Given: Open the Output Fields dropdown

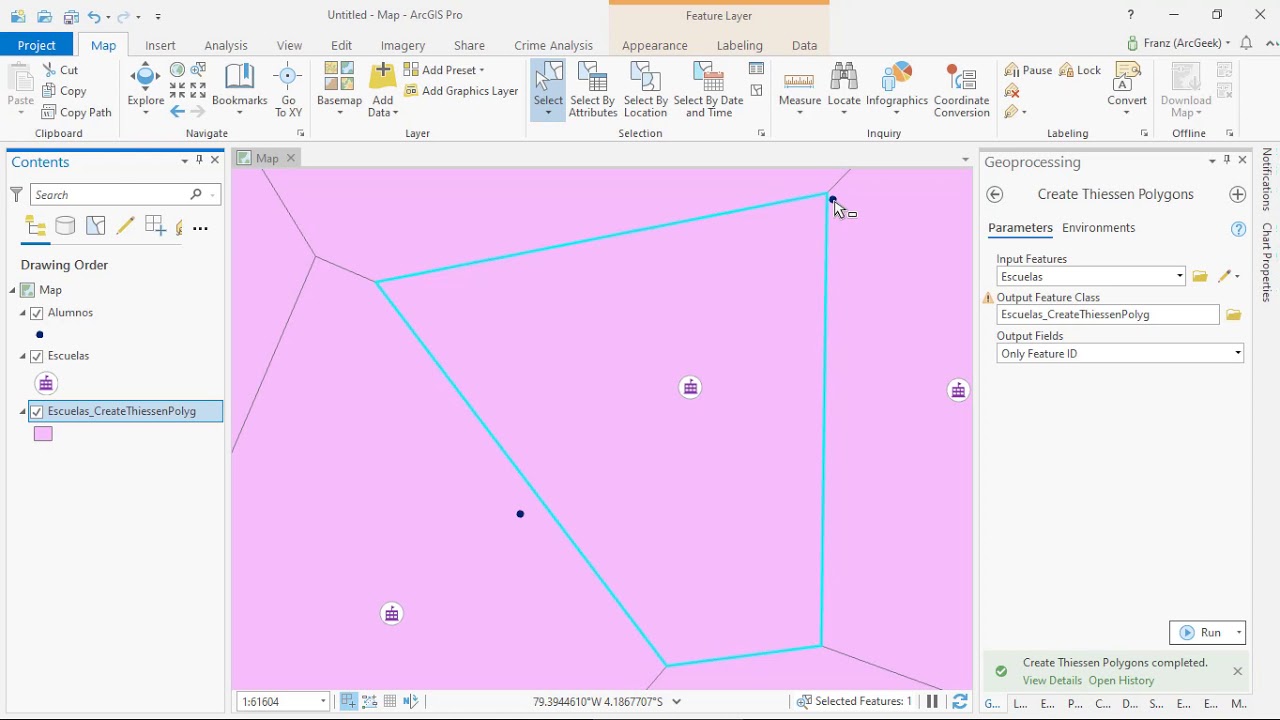Looking at the screenshot, I should pyautogui.click(x=1237, y=354).
